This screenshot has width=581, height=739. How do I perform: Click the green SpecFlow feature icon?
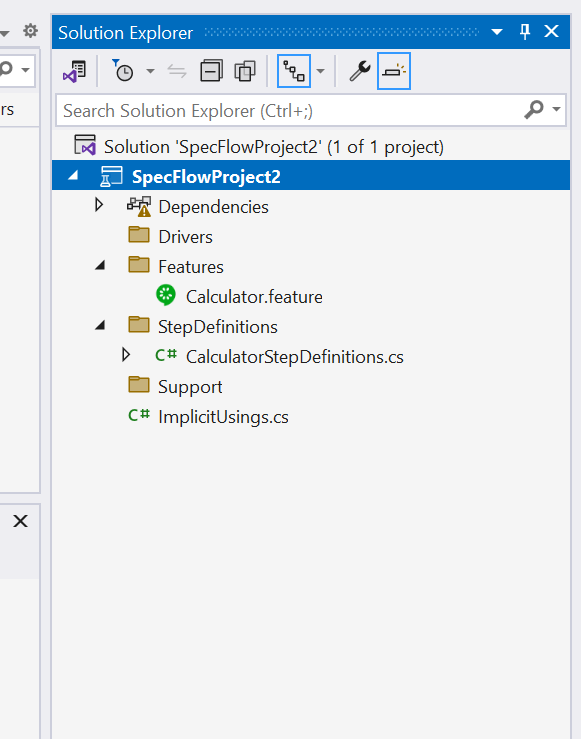point(166,295)
